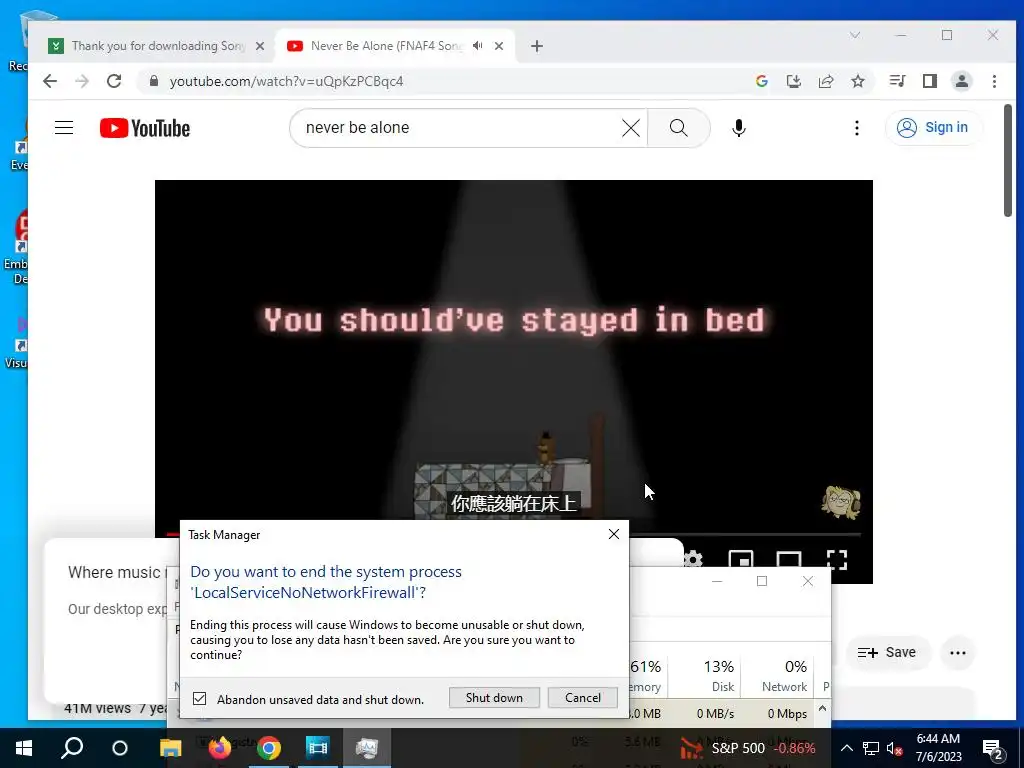Image resolution: width=1024 pixels, height=768 pixels.
Task: Click the muted volume tray icon
Action: pyautogui.click(x=895, y=748)
